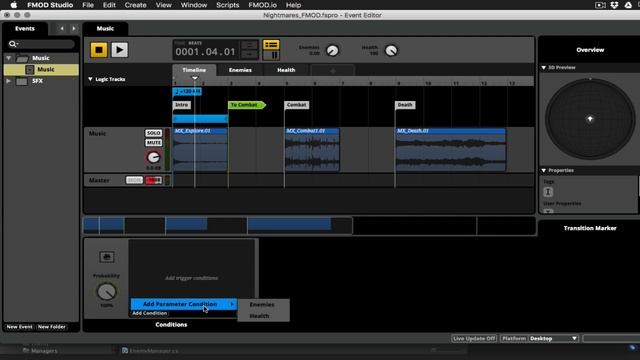This screenshot has width=640, height=360.
Task: Toggle Live Update Off button
Action: tap(474, 338)
